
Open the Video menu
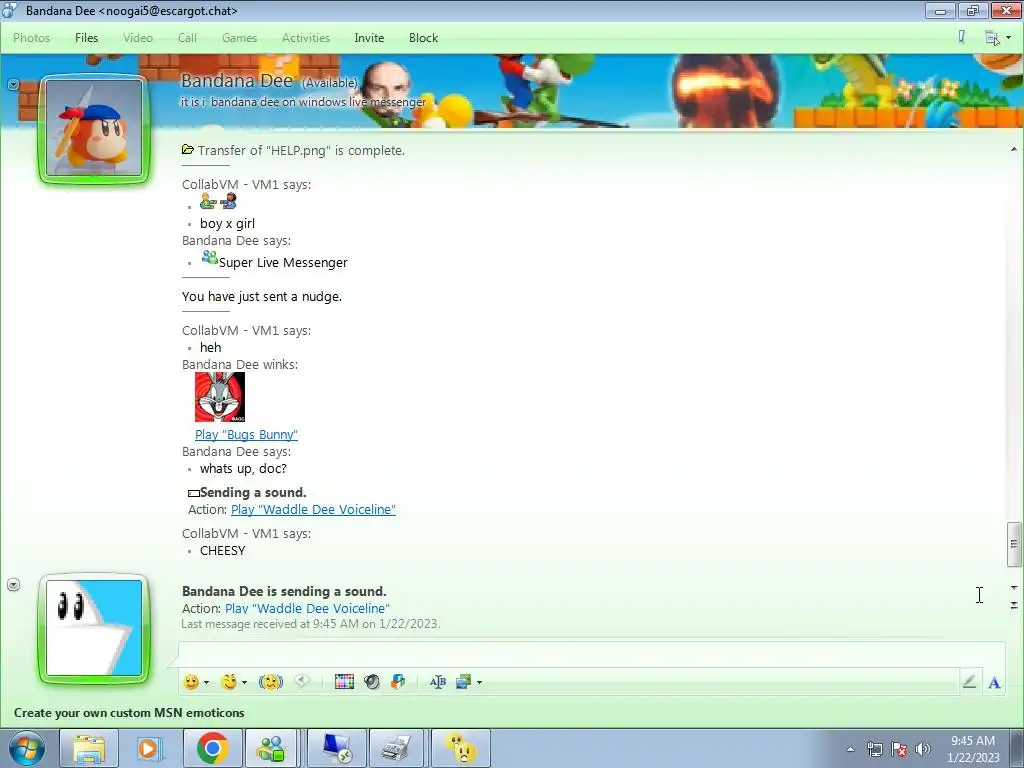138,38
